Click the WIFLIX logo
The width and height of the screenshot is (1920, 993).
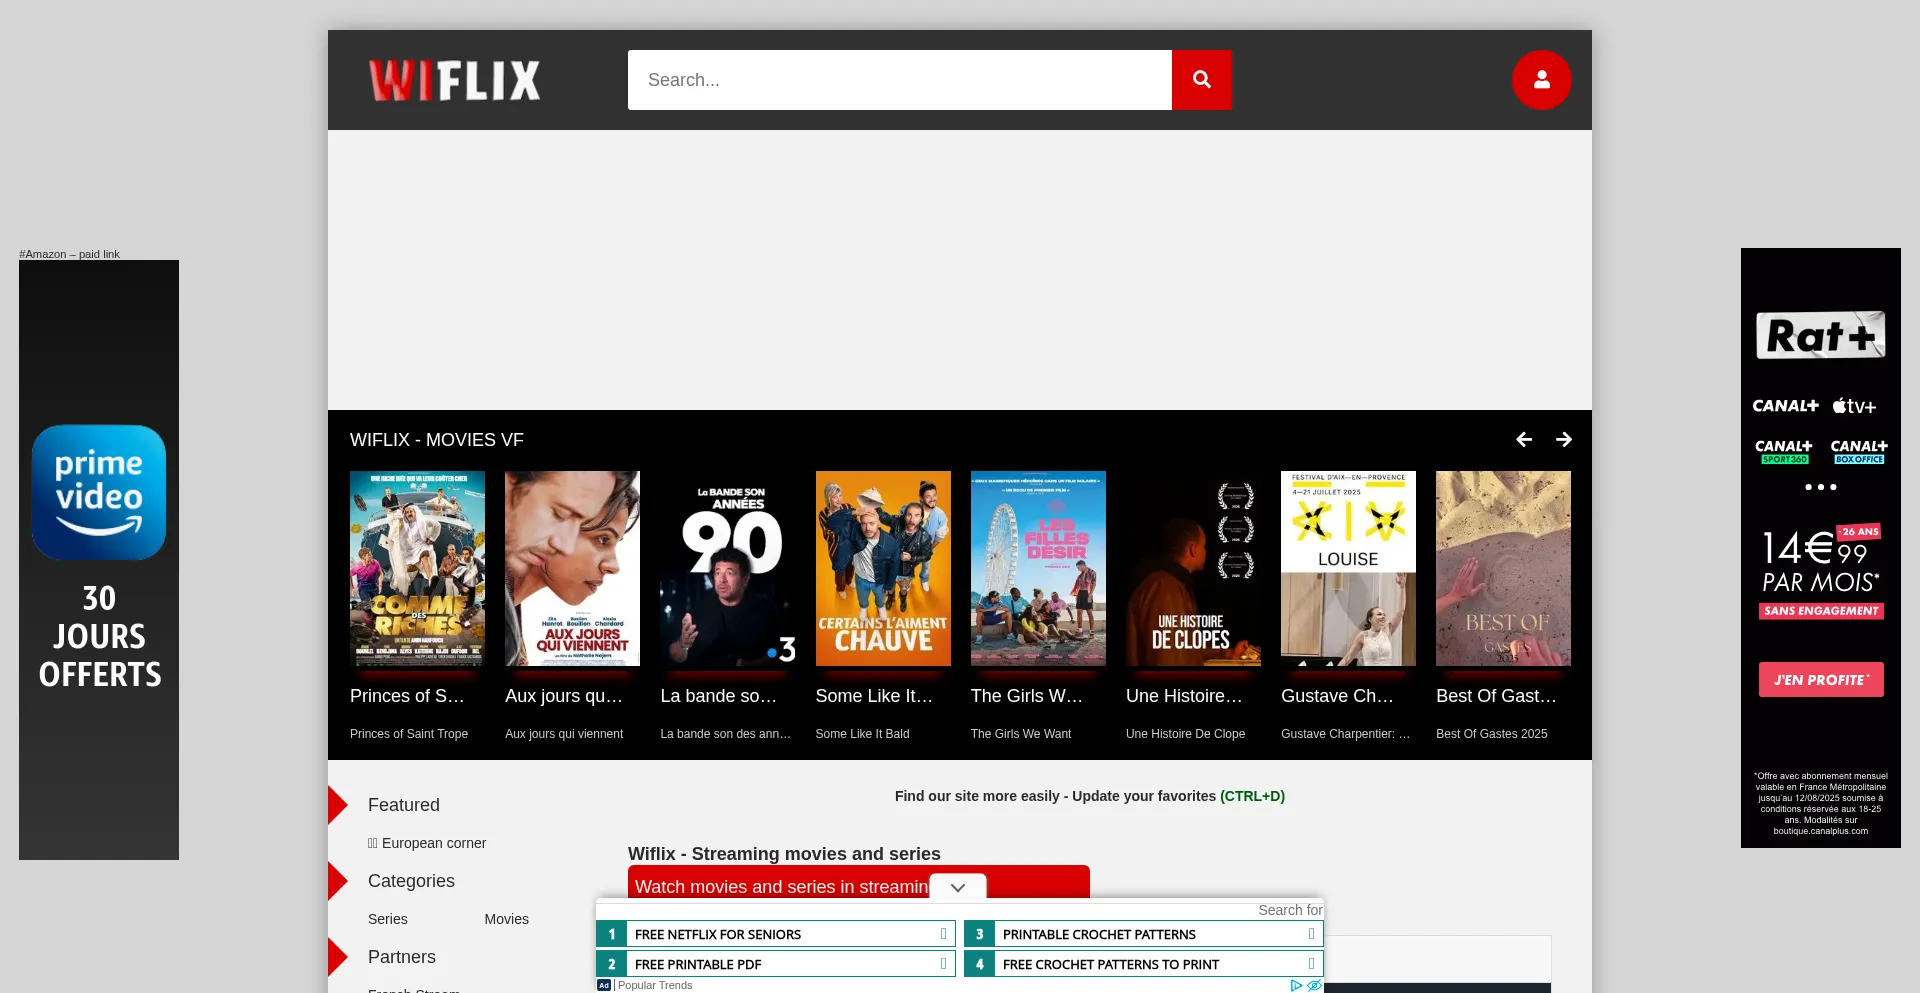(x=455, y=80)
